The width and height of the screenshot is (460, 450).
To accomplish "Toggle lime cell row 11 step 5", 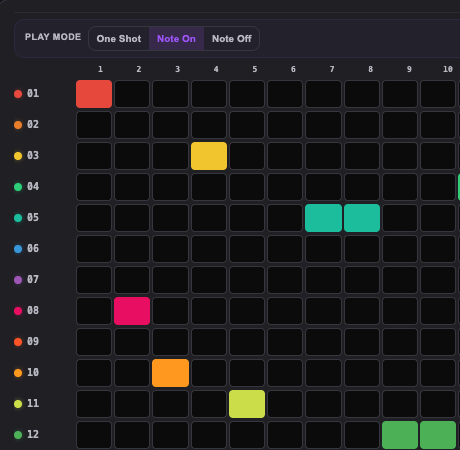I will (x=247, y=404).
